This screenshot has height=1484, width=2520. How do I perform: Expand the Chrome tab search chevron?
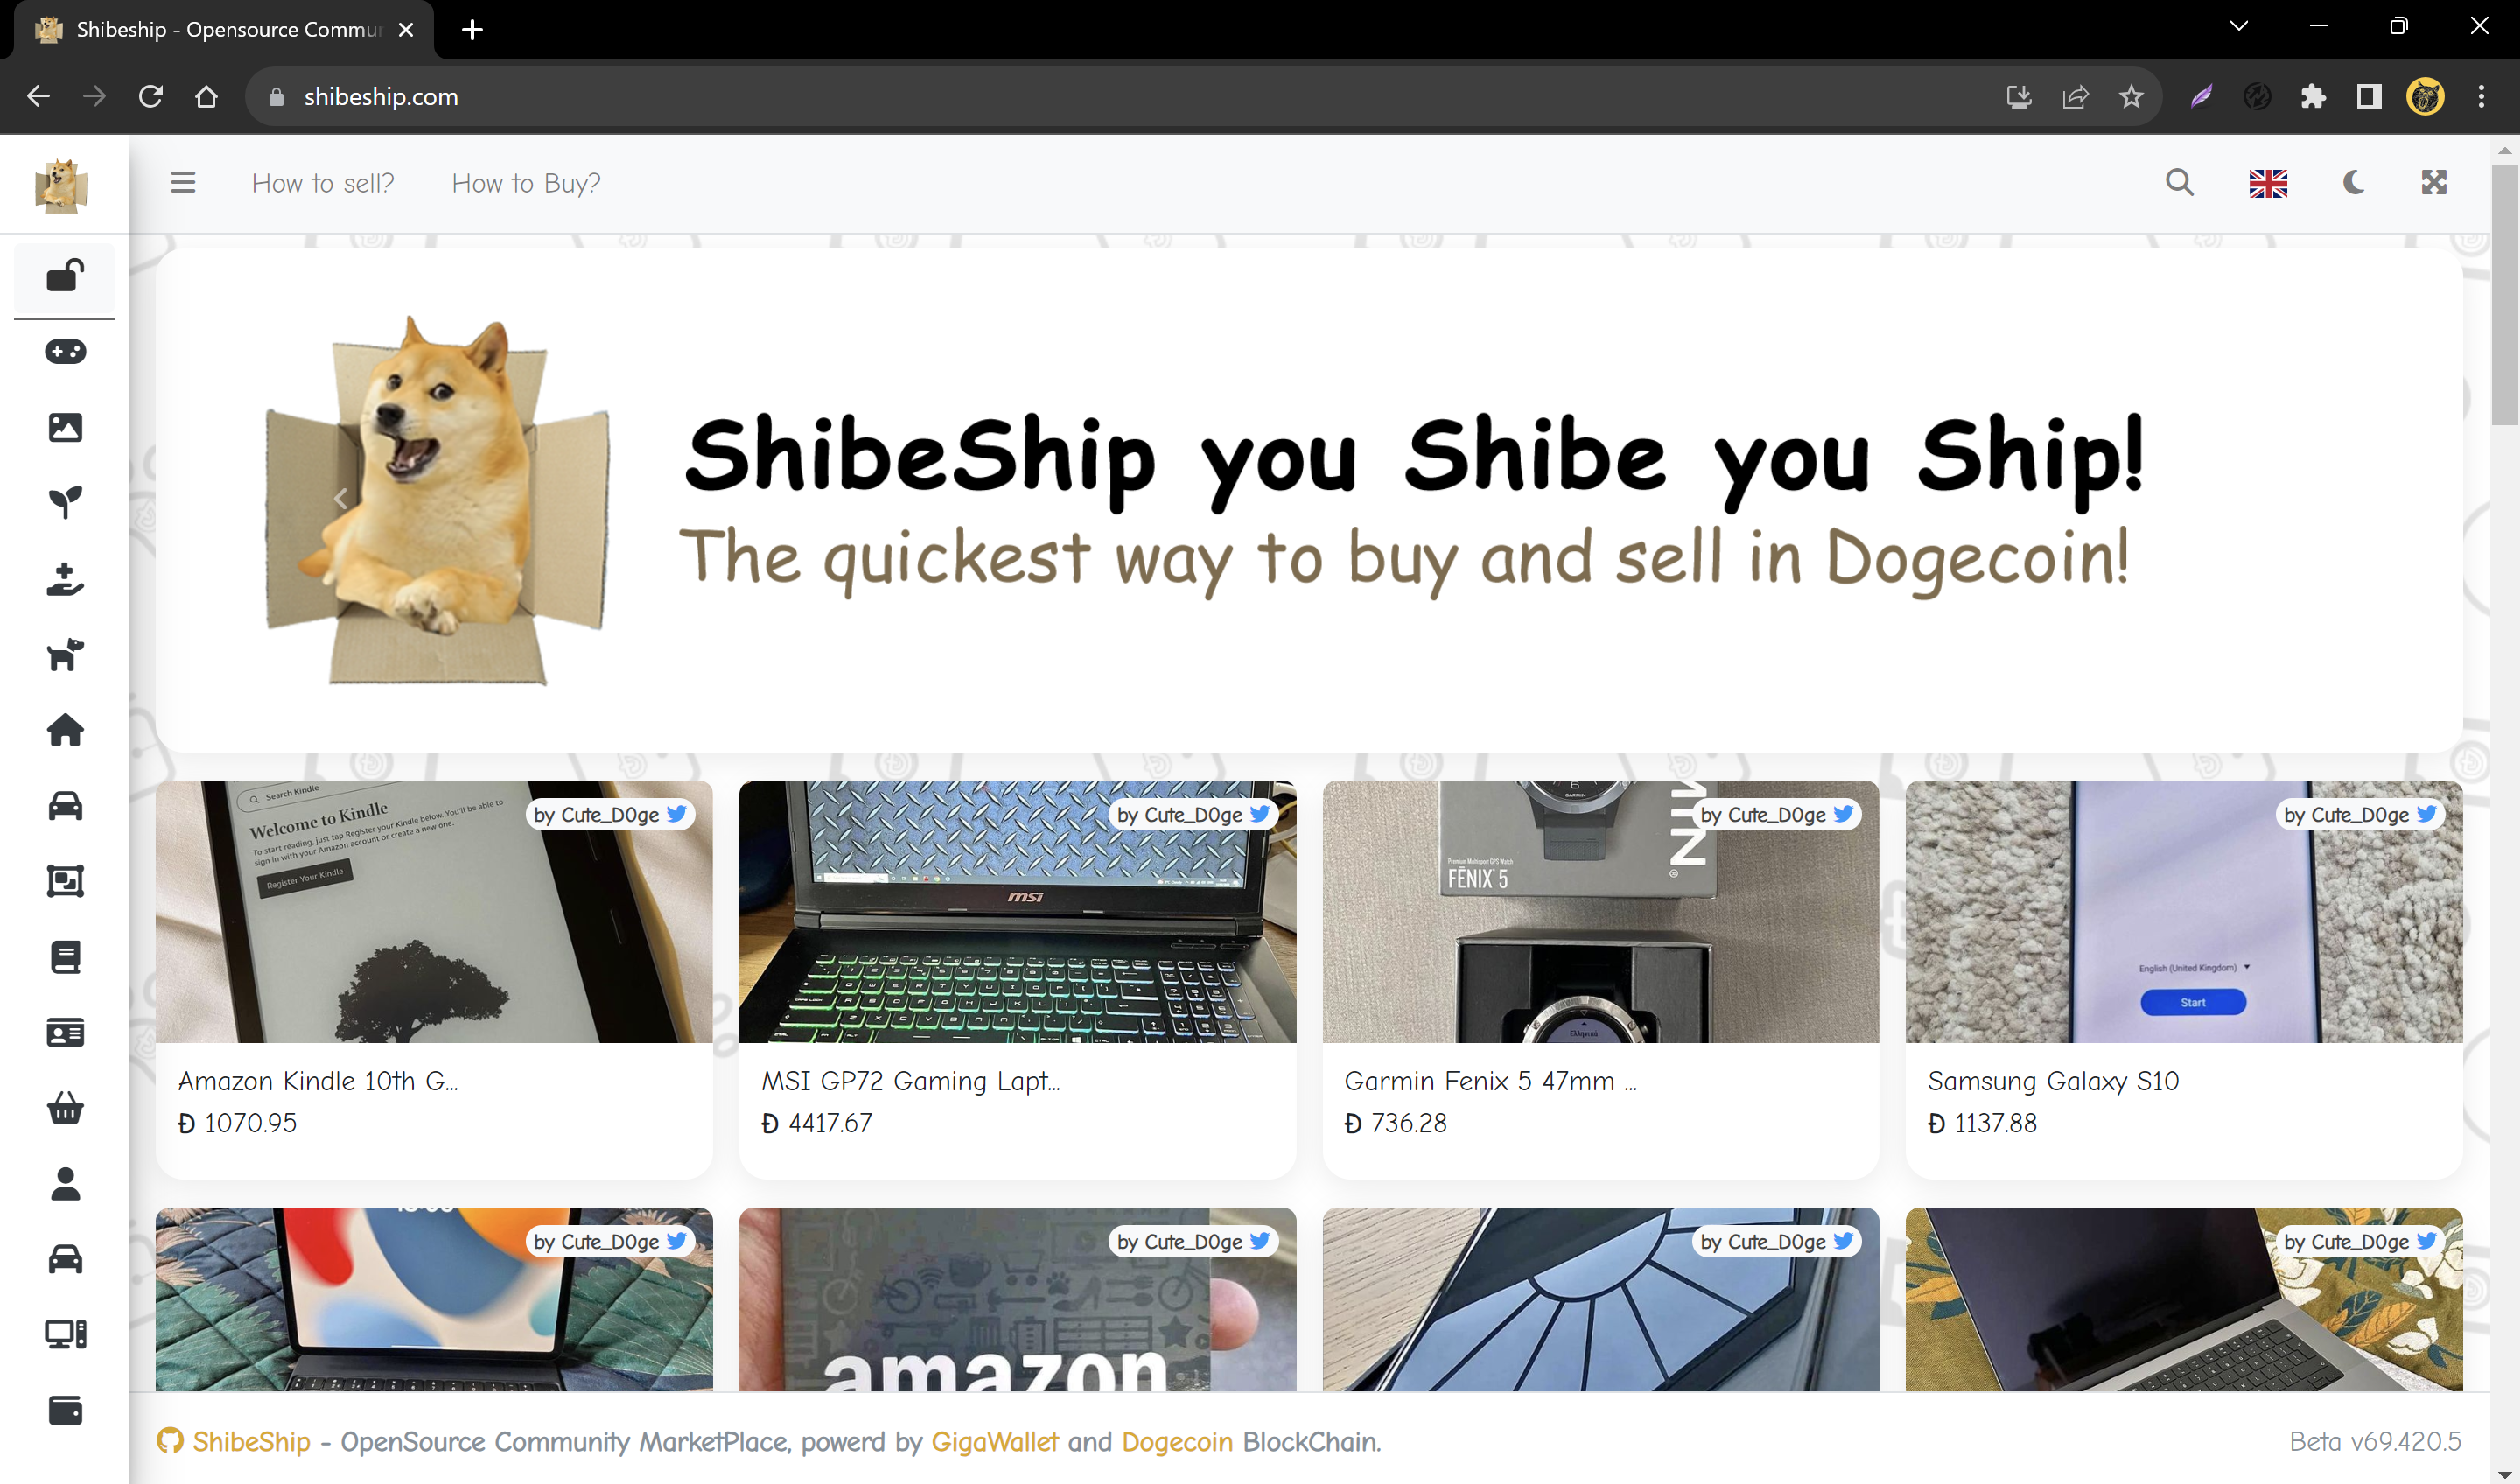click(2239, 27)
